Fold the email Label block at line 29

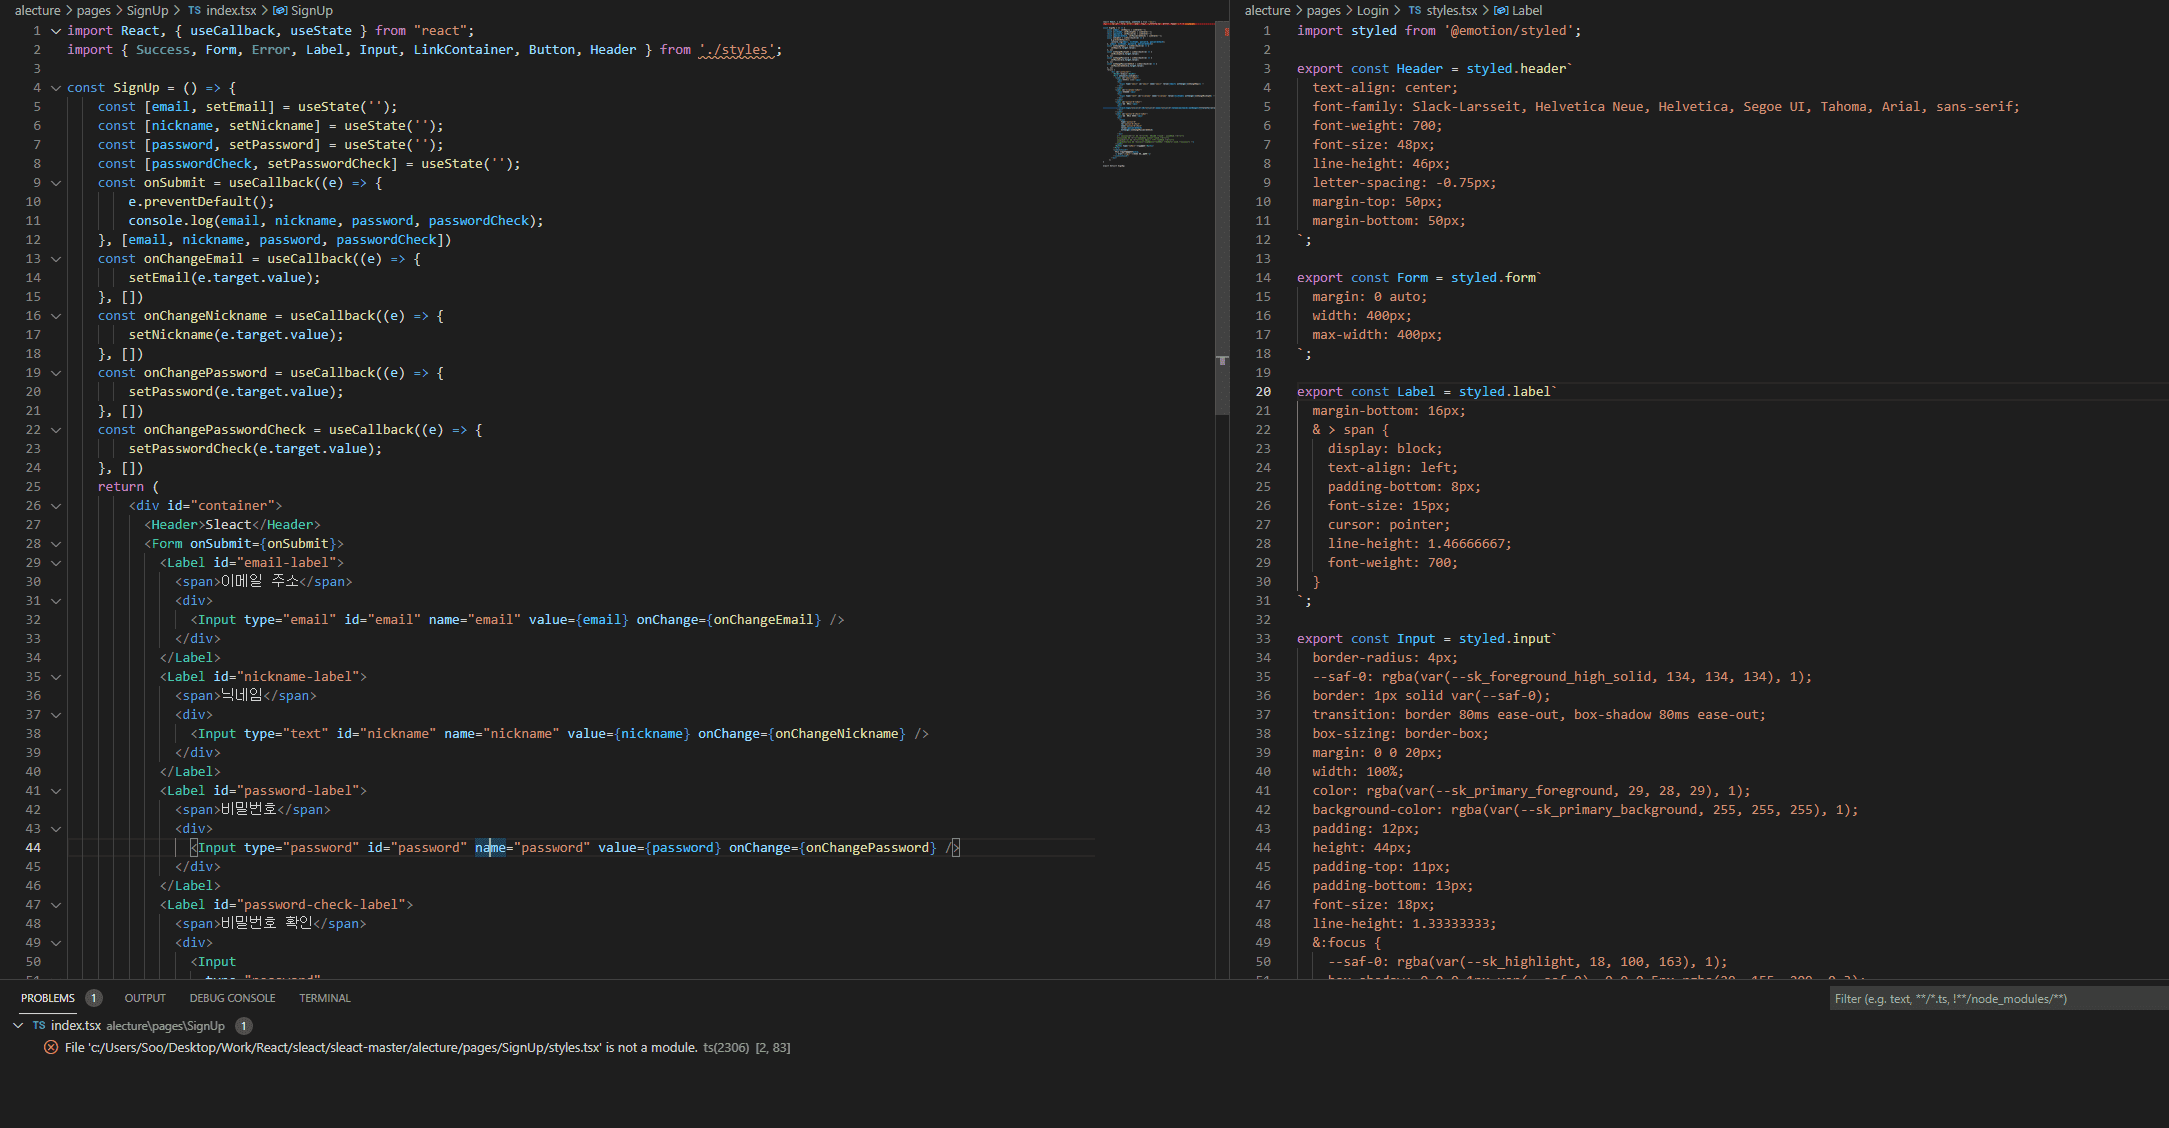[56, 563]
